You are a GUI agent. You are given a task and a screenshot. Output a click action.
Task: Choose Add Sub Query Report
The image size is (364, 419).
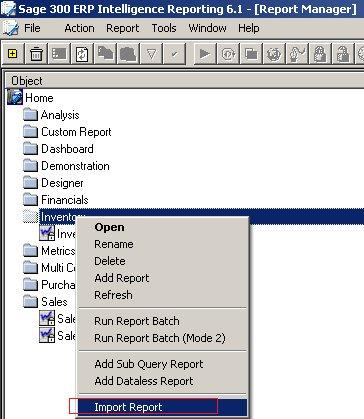(163, 364)
